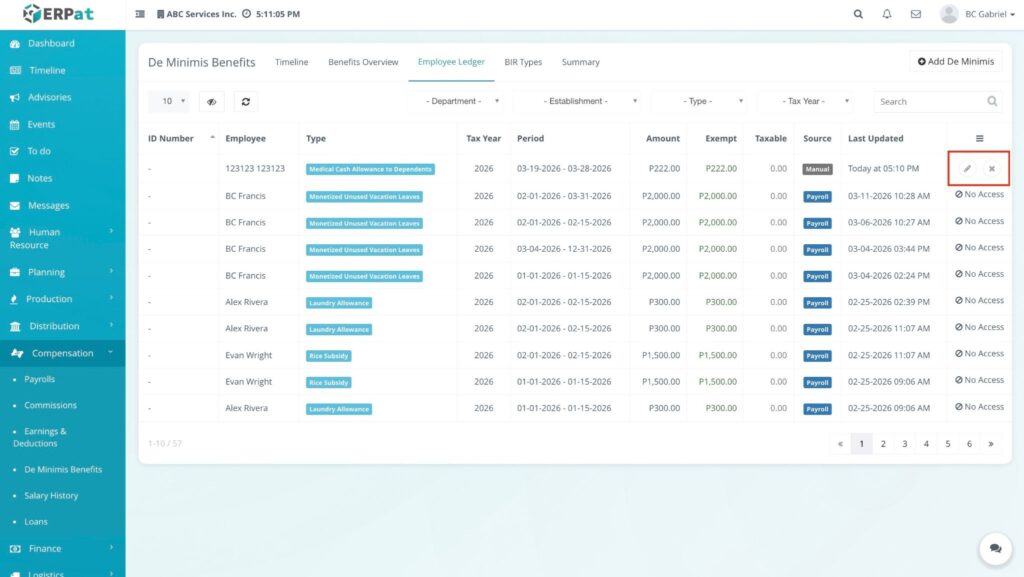Screen dimensions: 1024x577
Task: Go to page 3 of the ledger
Action: tap(904, 444)
